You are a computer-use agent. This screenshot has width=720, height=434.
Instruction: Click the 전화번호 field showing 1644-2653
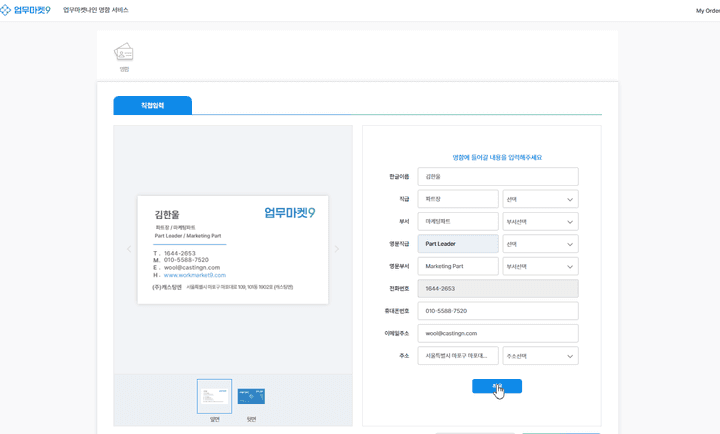tap(498, 288)
